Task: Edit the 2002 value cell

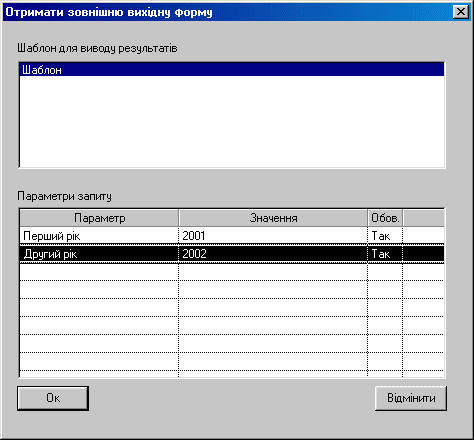Action: click(273, 254)
